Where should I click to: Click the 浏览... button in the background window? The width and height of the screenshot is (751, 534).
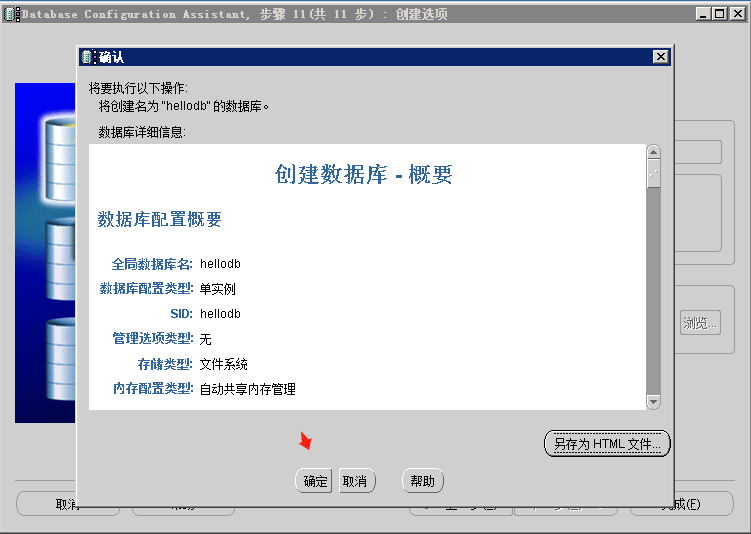(700, 323)
